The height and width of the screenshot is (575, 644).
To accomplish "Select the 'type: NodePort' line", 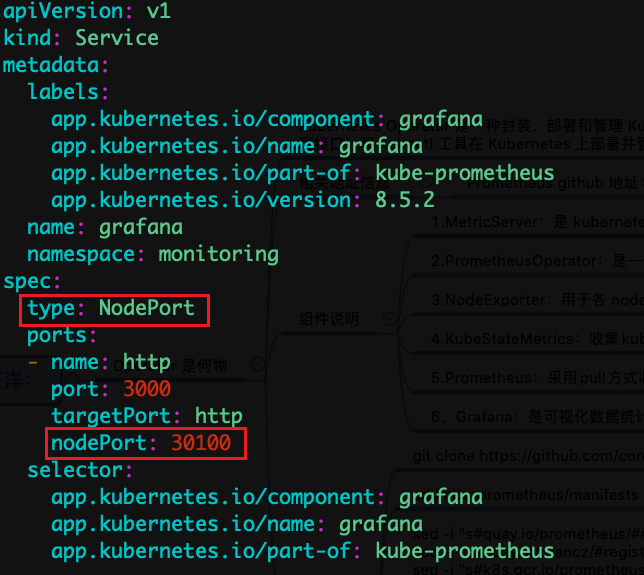I will (111, 308).
